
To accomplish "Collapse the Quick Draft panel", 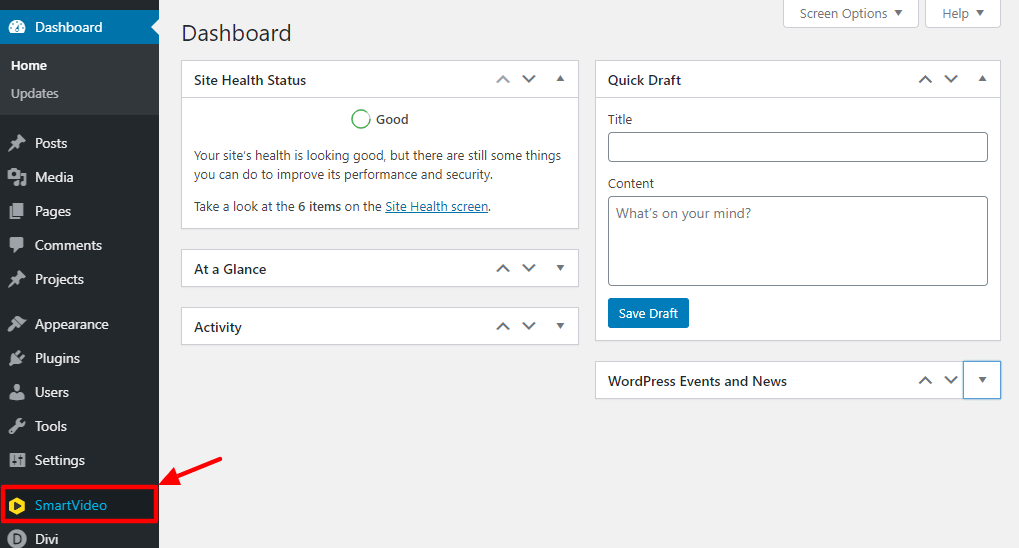I will (983, 79).
